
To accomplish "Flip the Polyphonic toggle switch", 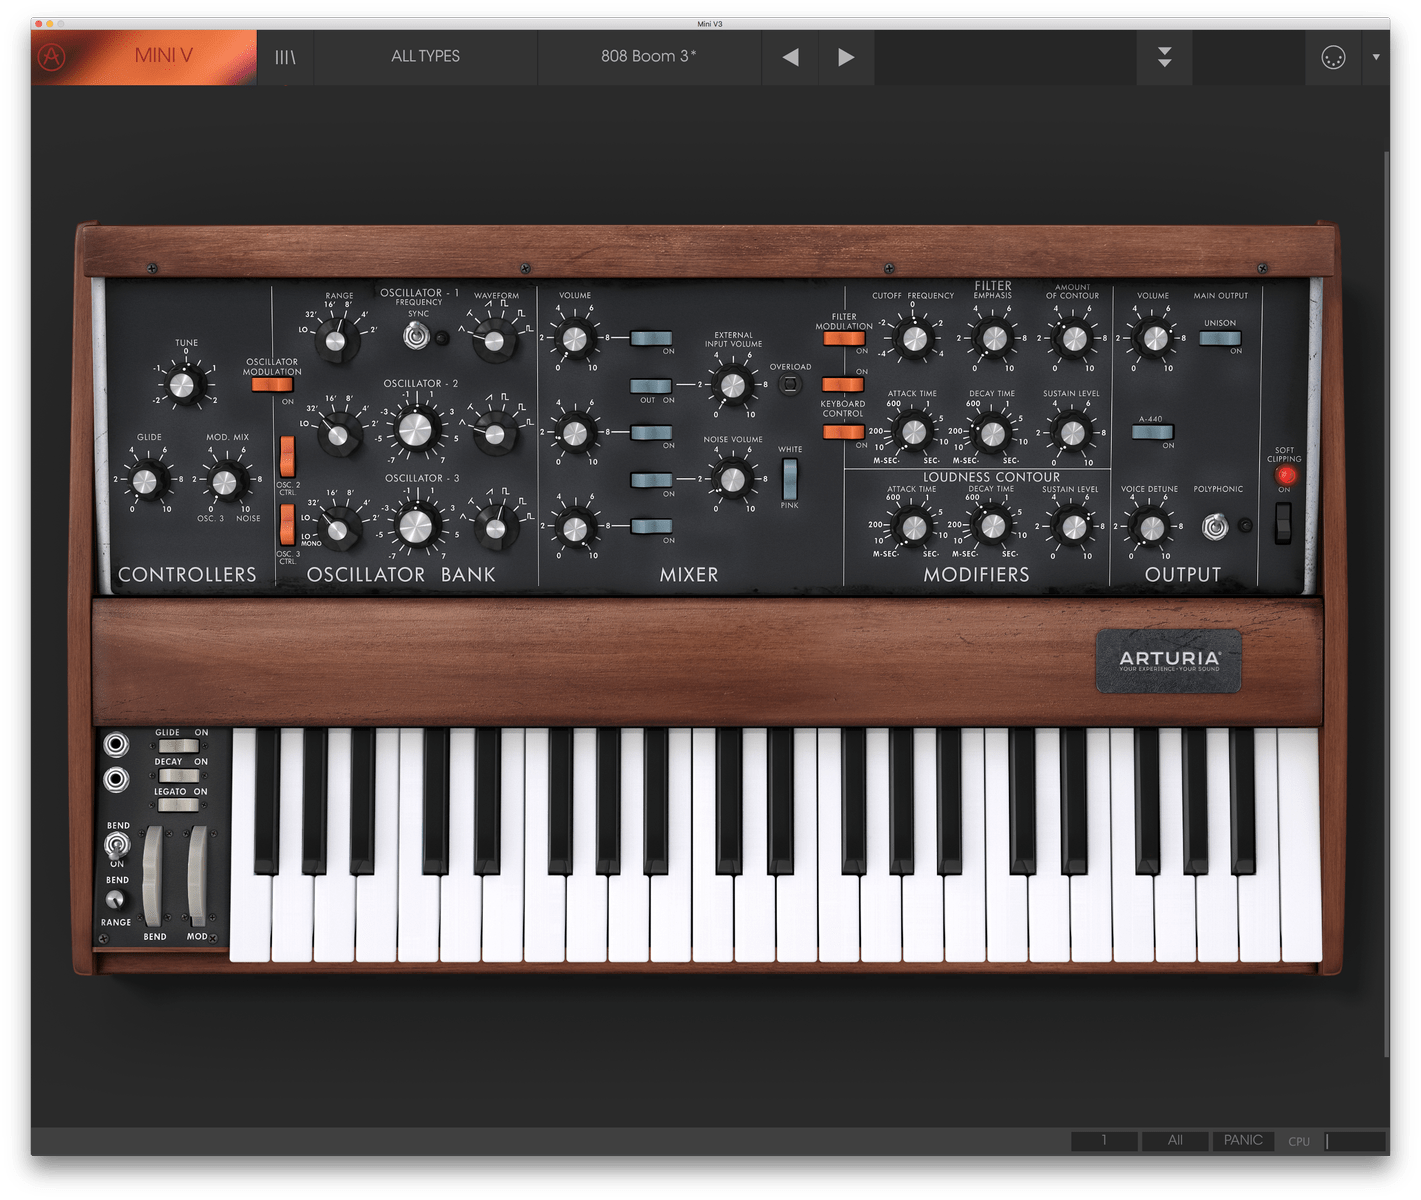I will point(1215,526).
